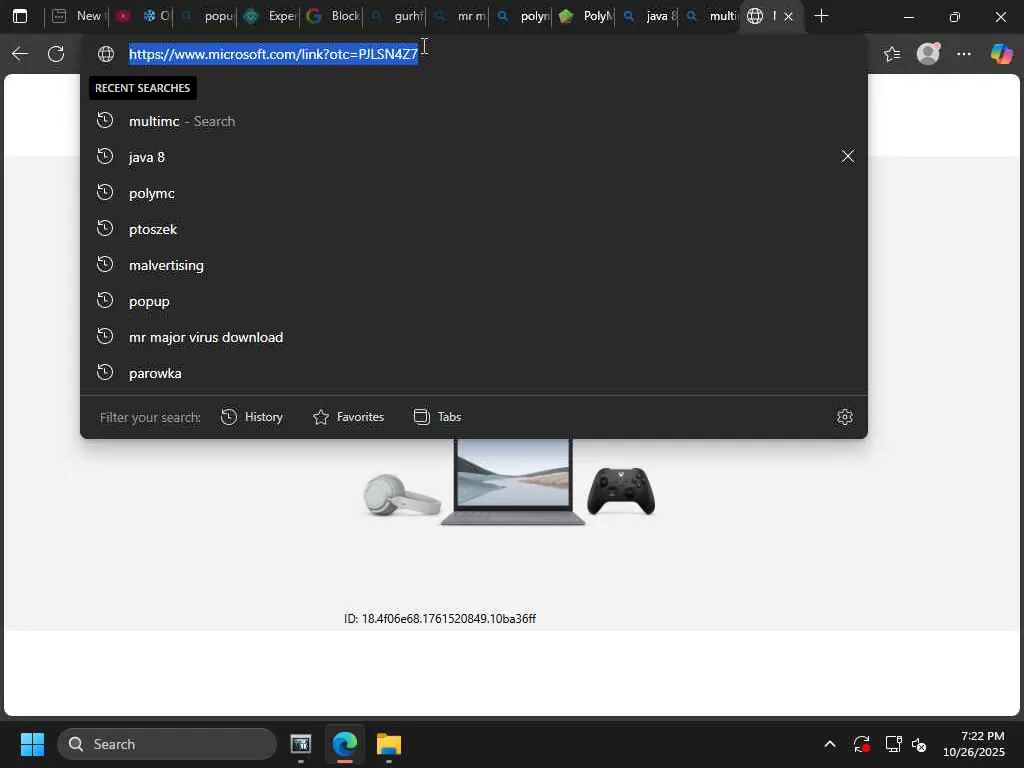
Task: Select the 'multimc - Search' suggestion
Action: pyautogui.click(x=473, y=121)
